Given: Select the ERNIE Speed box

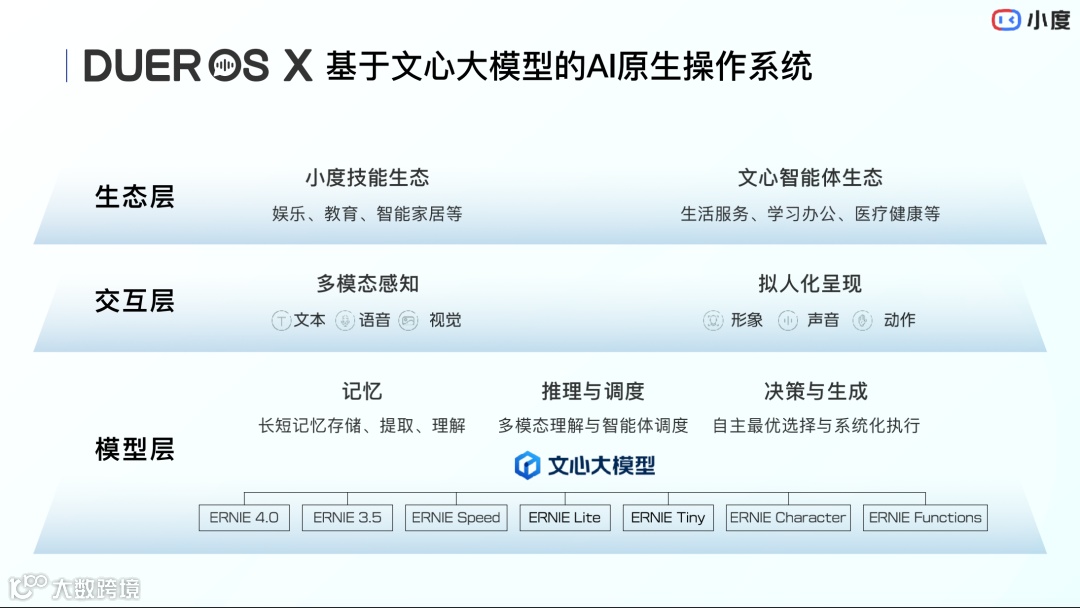Looking at the screenshot, I should click(456, 518).
